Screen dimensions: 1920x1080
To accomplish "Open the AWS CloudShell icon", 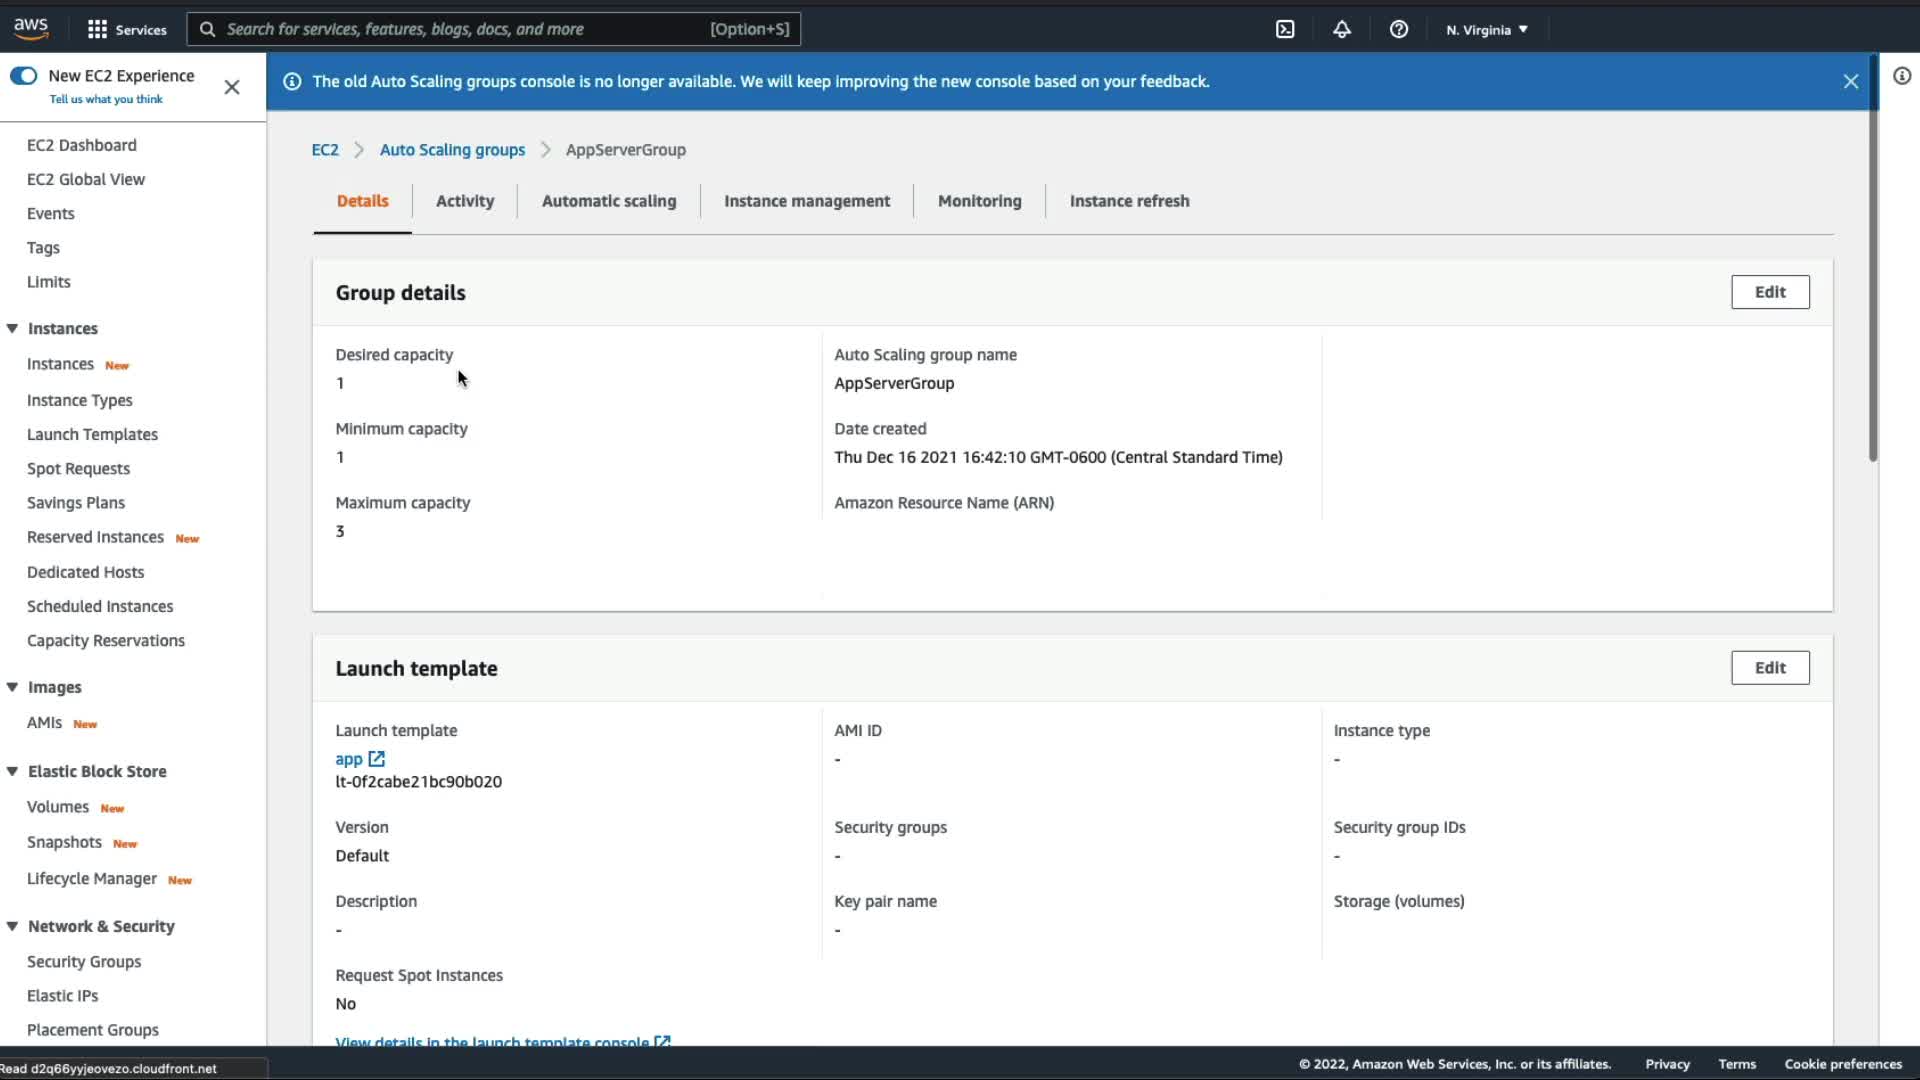I will (x=1285, y=29).
